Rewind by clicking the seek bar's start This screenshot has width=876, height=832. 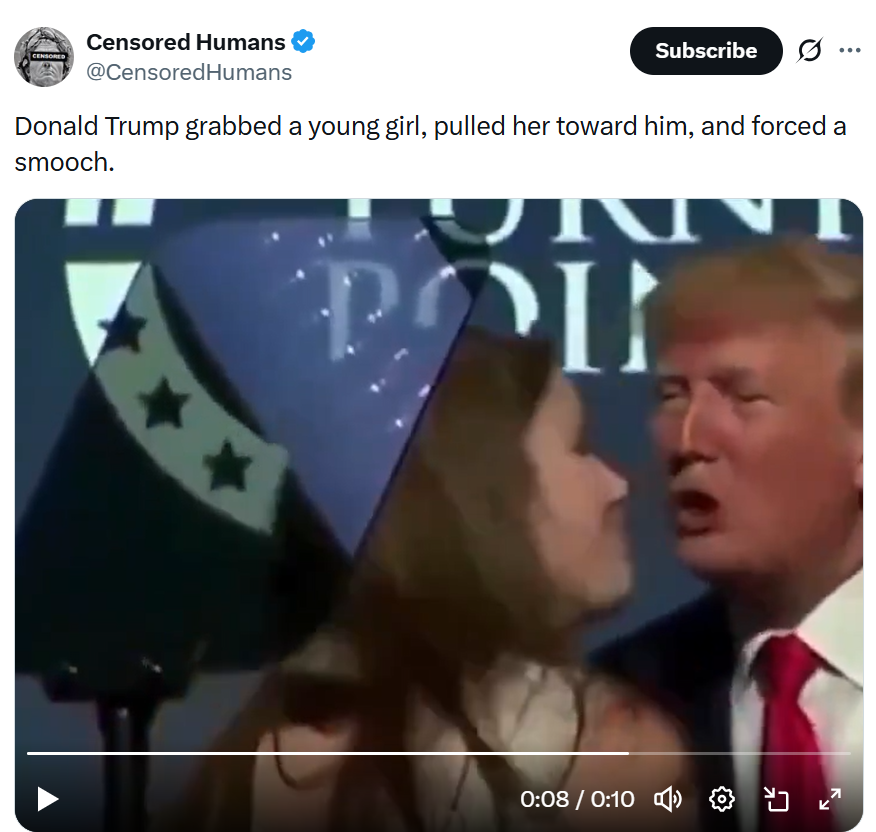pyautogui.click(x=30, y=753)
